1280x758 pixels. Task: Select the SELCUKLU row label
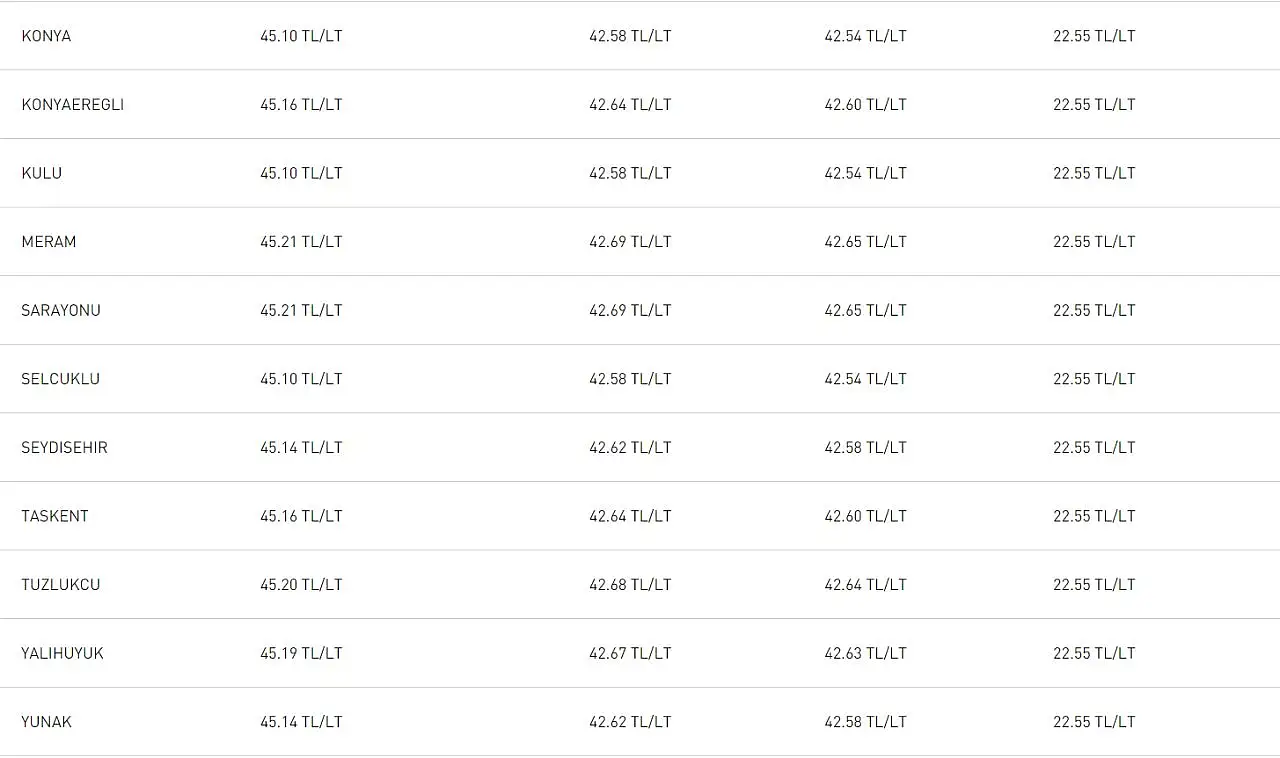click(60, 379)
